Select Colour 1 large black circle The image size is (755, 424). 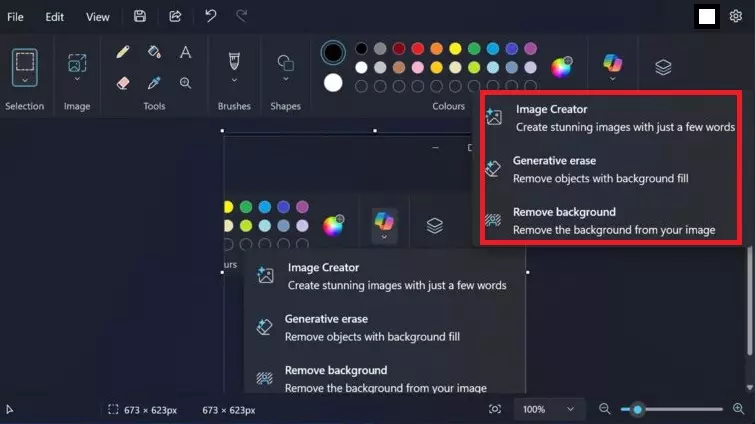pyautogui.click(x=333, y=53)
